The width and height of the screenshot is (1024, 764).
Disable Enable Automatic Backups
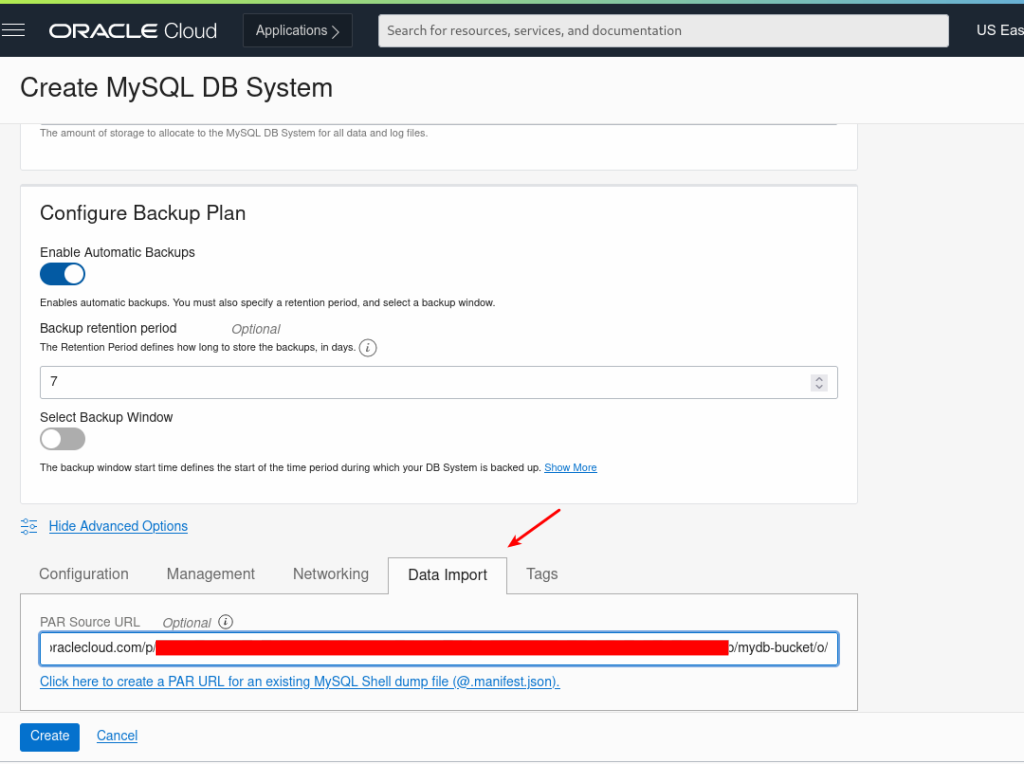click(62, 273)
